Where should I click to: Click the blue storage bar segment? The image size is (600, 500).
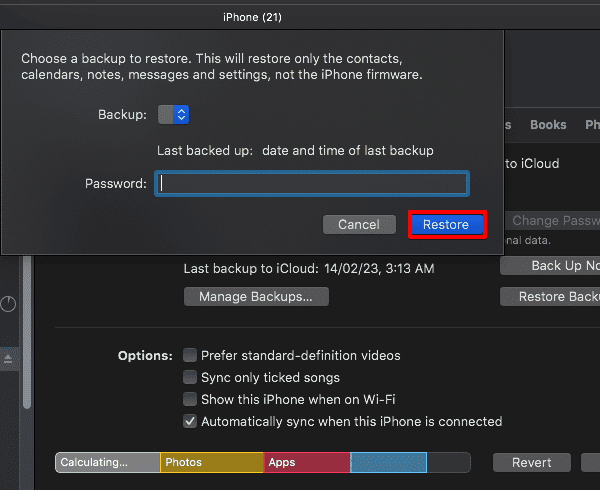(x=388, y=463)
